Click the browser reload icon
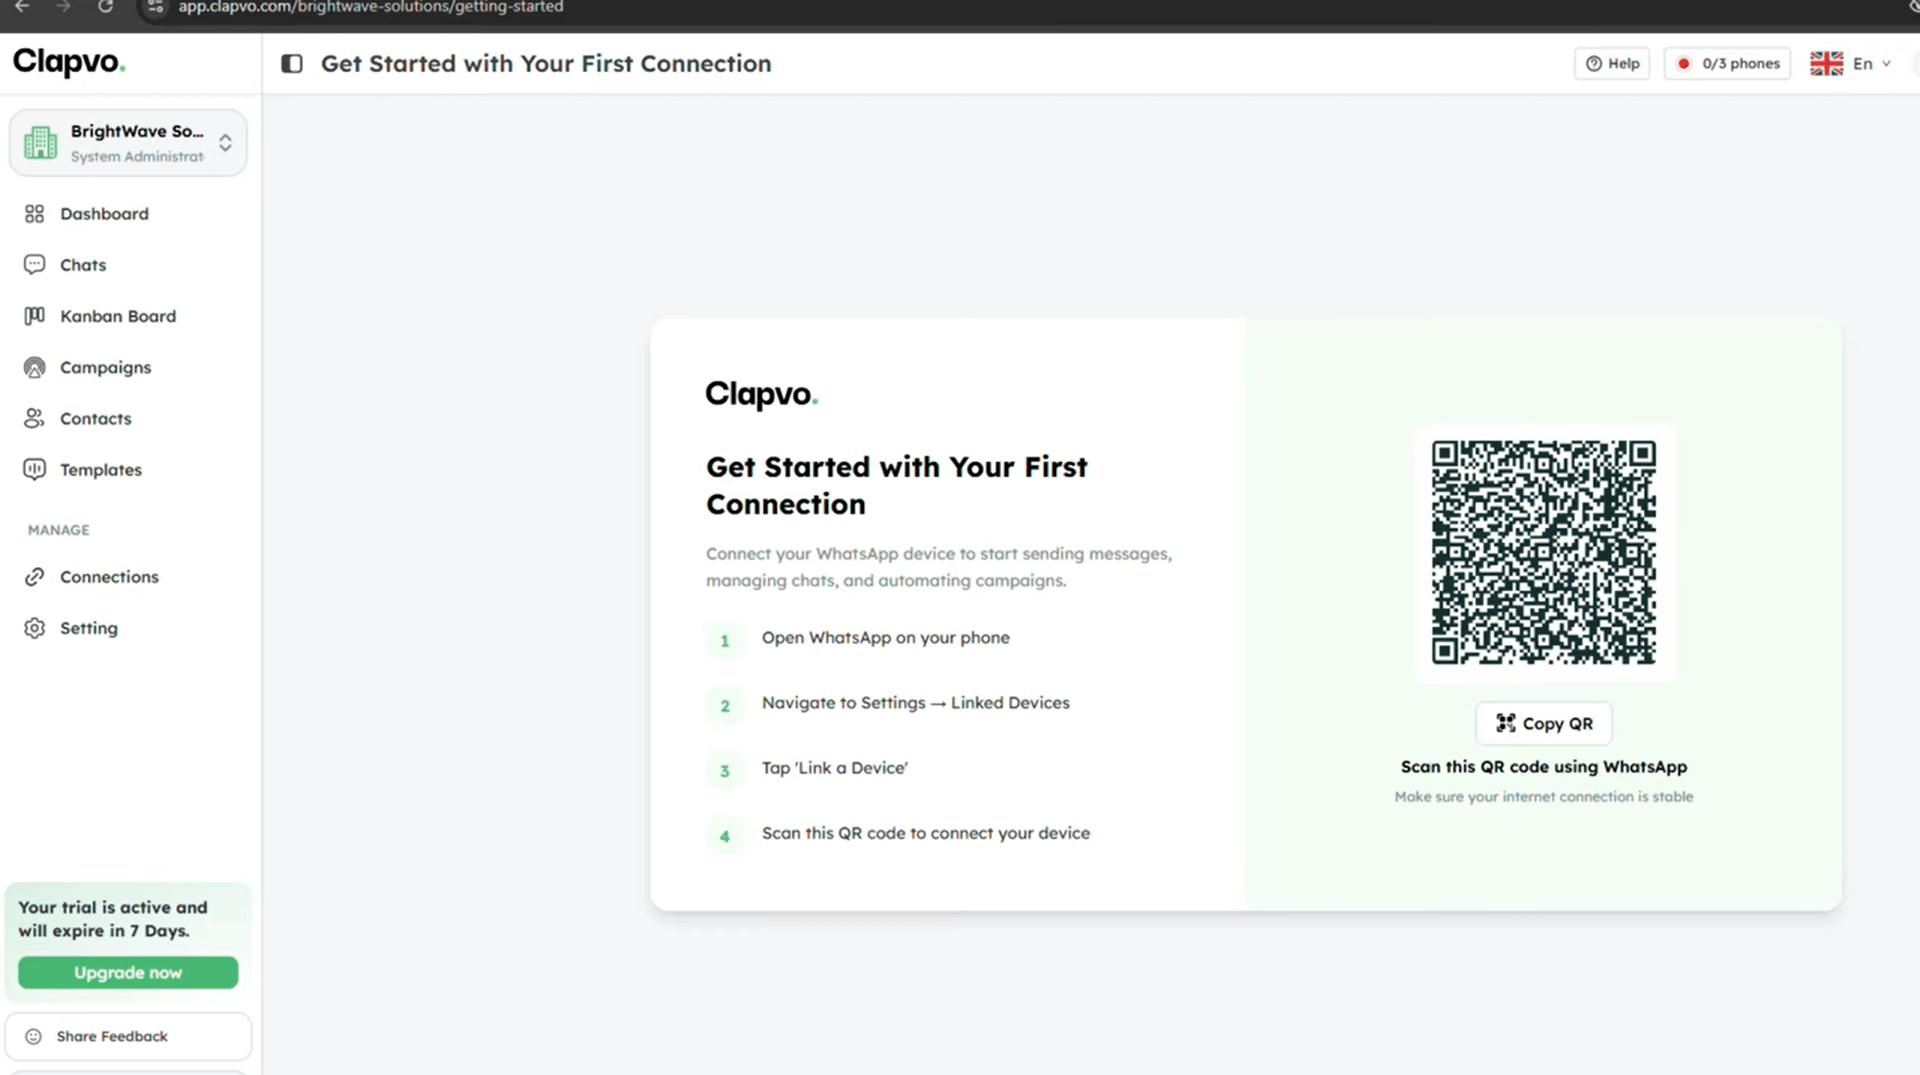This screenshot has width=1920, height=1075. 105,7
